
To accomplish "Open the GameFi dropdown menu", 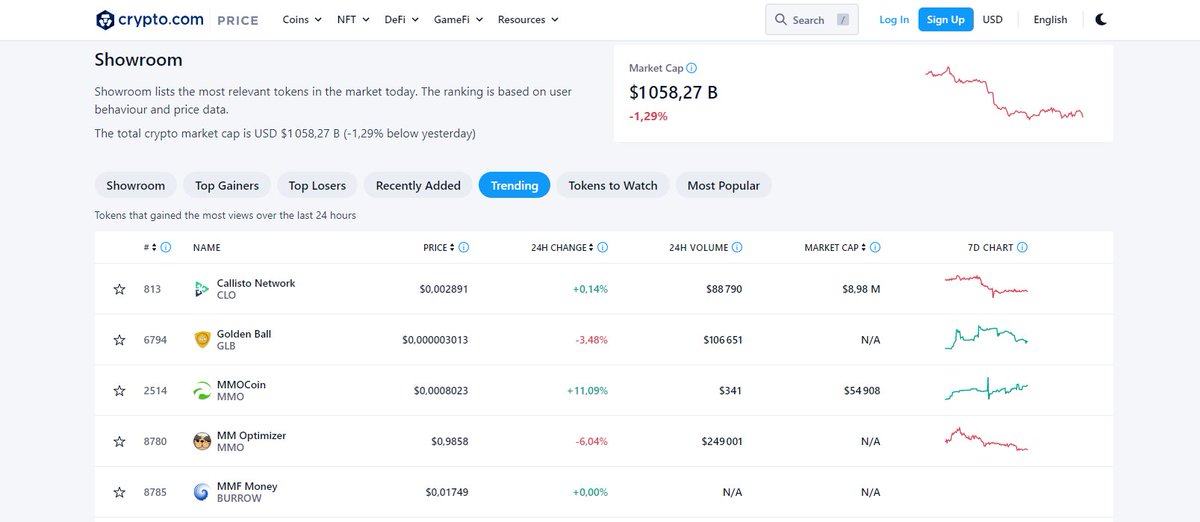I will coord(459,19).
